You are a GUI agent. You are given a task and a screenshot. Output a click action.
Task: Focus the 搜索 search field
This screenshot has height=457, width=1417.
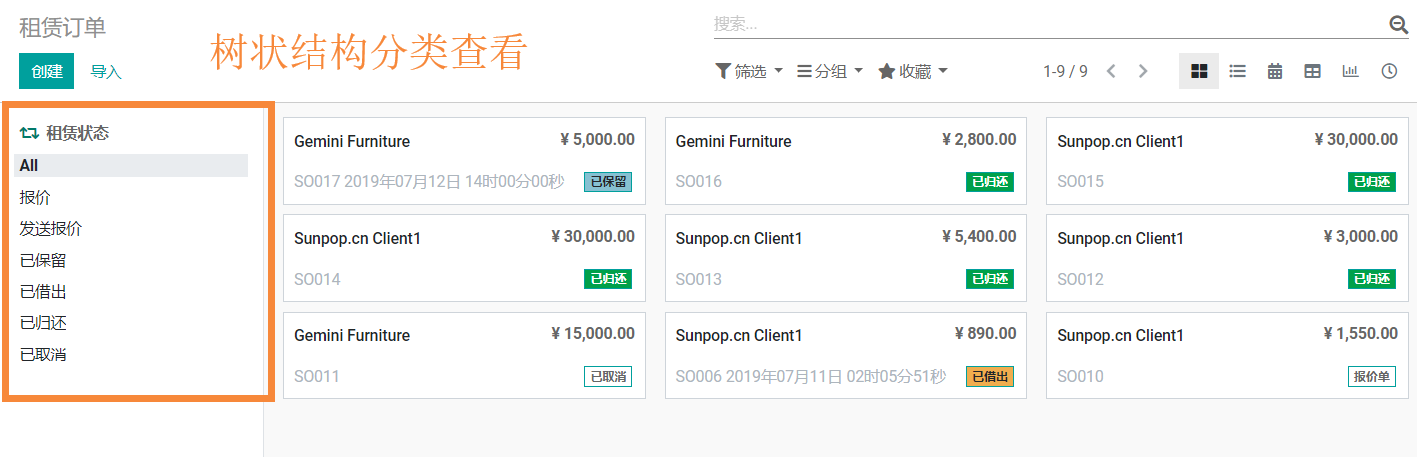click(x=1048, y=24)
